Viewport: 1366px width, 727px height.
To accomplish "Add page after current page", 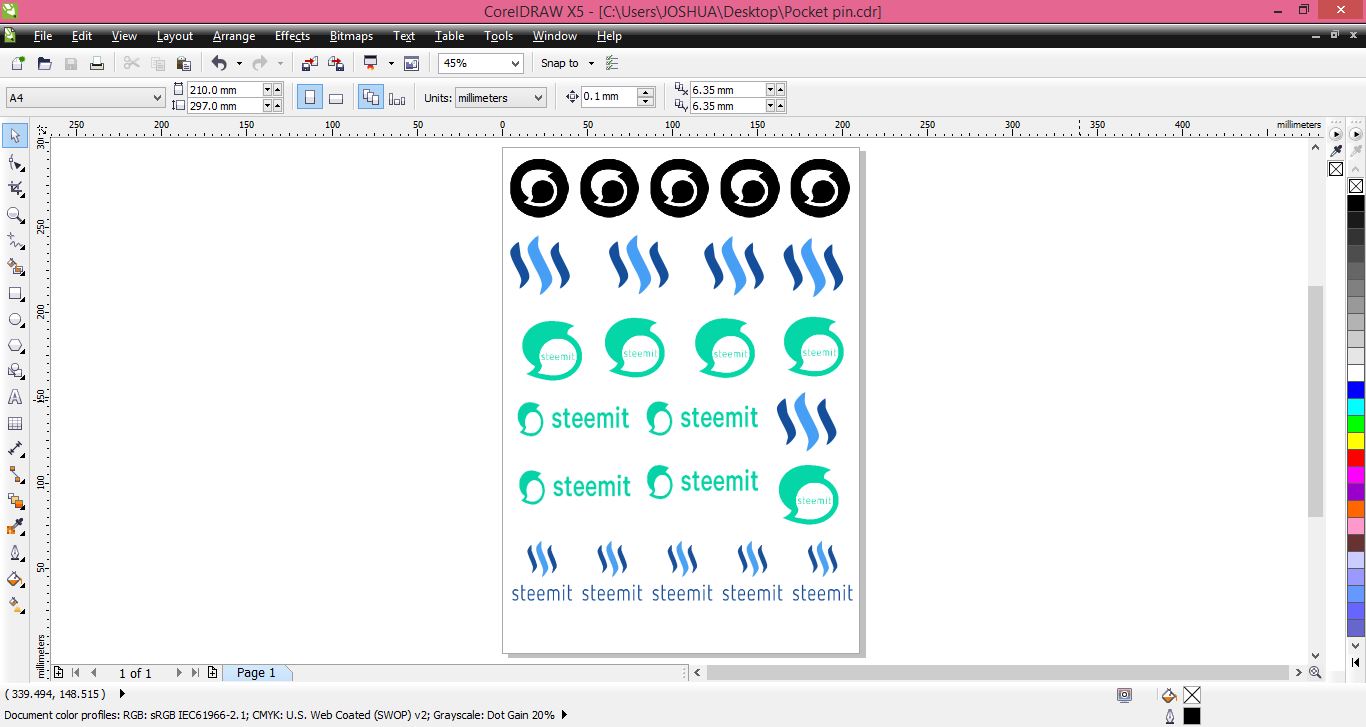I will 212,673.
